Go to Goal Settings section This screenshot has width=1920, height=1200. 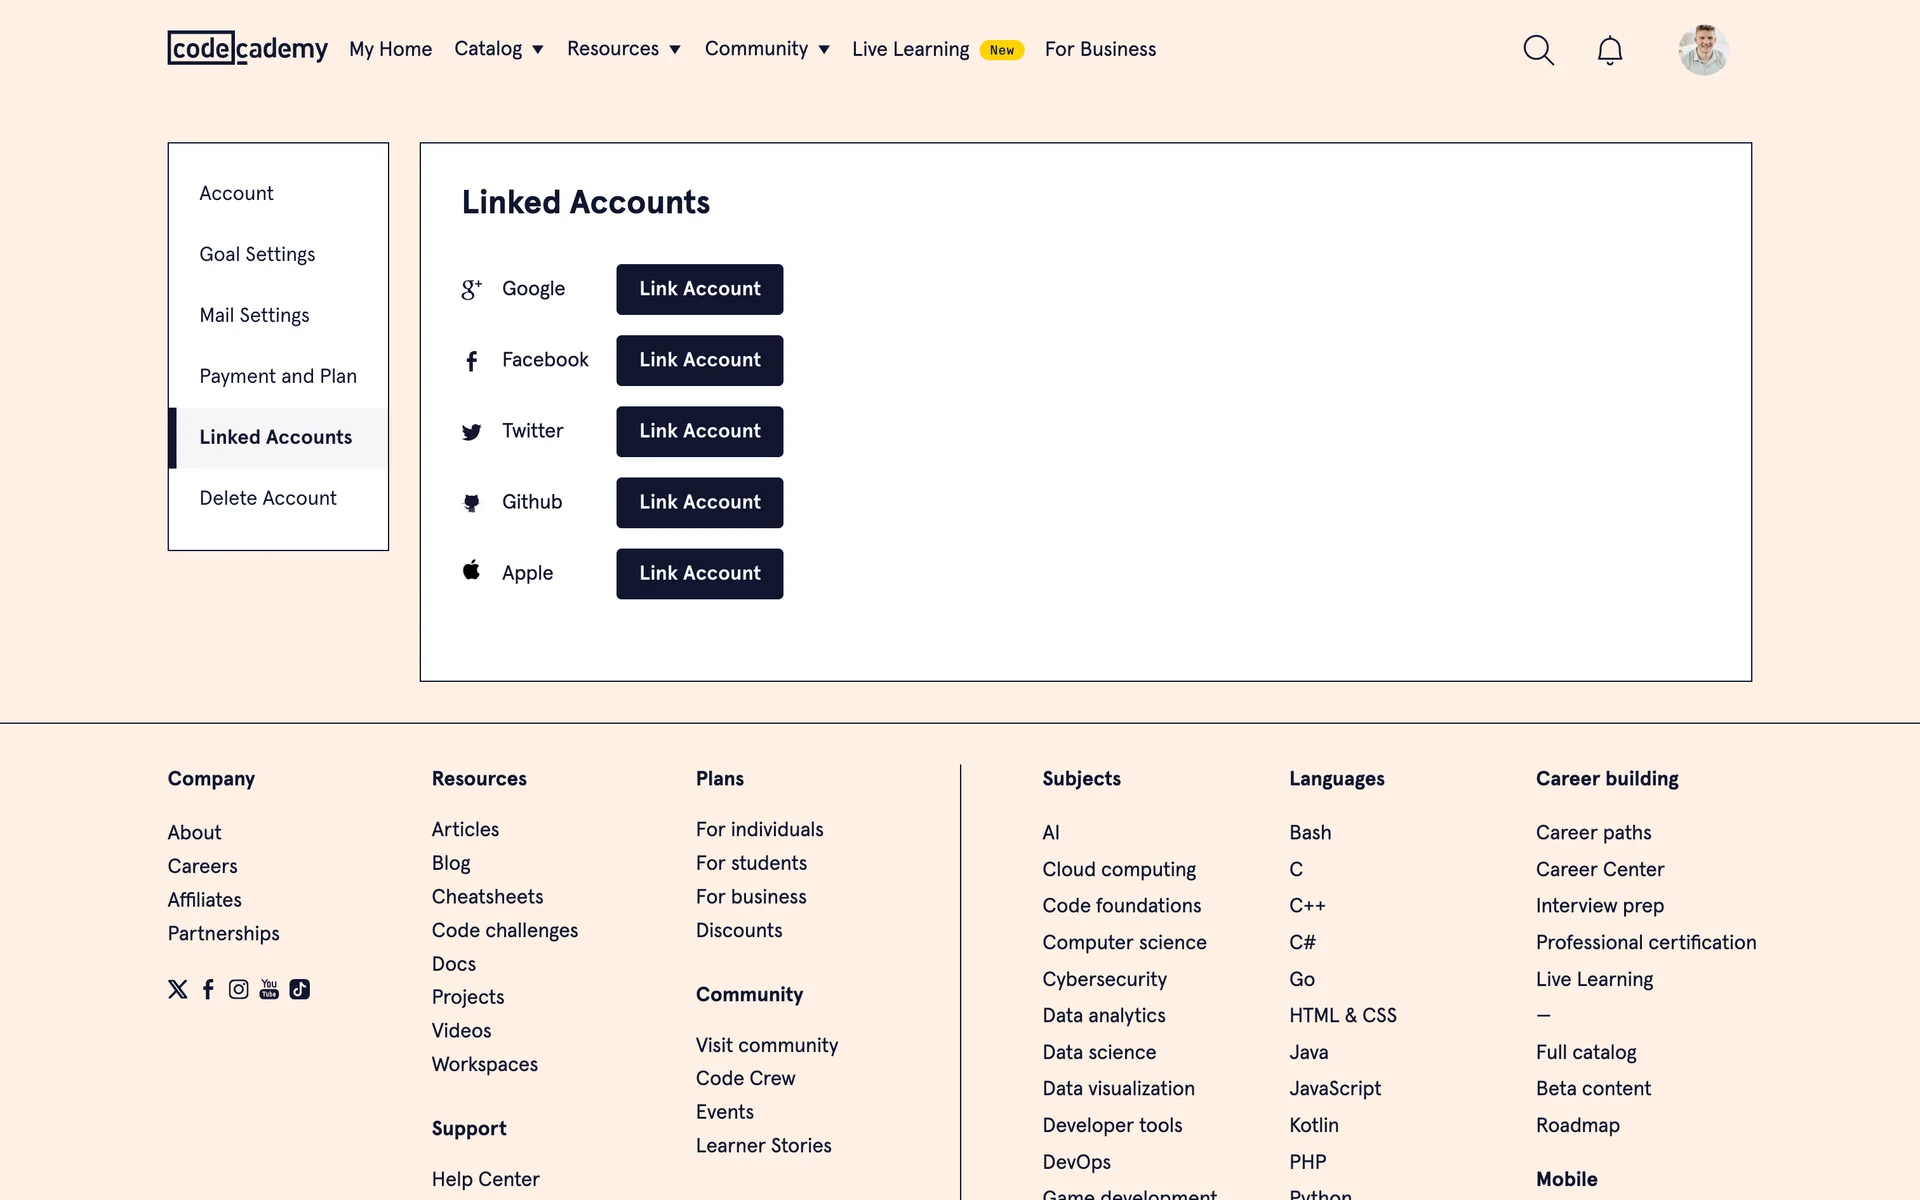[257, 254]
